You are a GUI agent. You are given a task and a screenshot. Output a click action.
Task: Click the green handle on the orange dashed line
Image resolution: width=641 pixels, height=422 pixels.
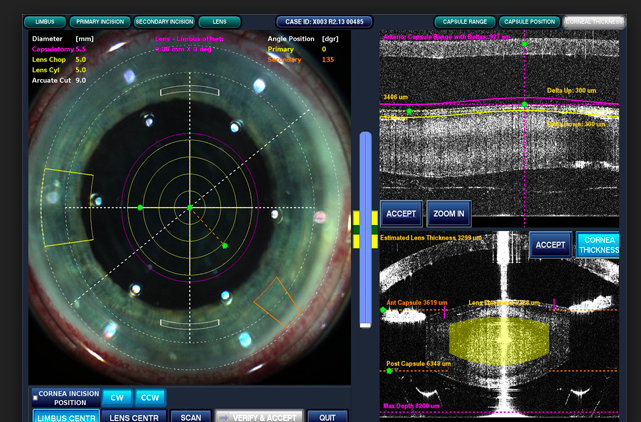[x=224, y=245]
